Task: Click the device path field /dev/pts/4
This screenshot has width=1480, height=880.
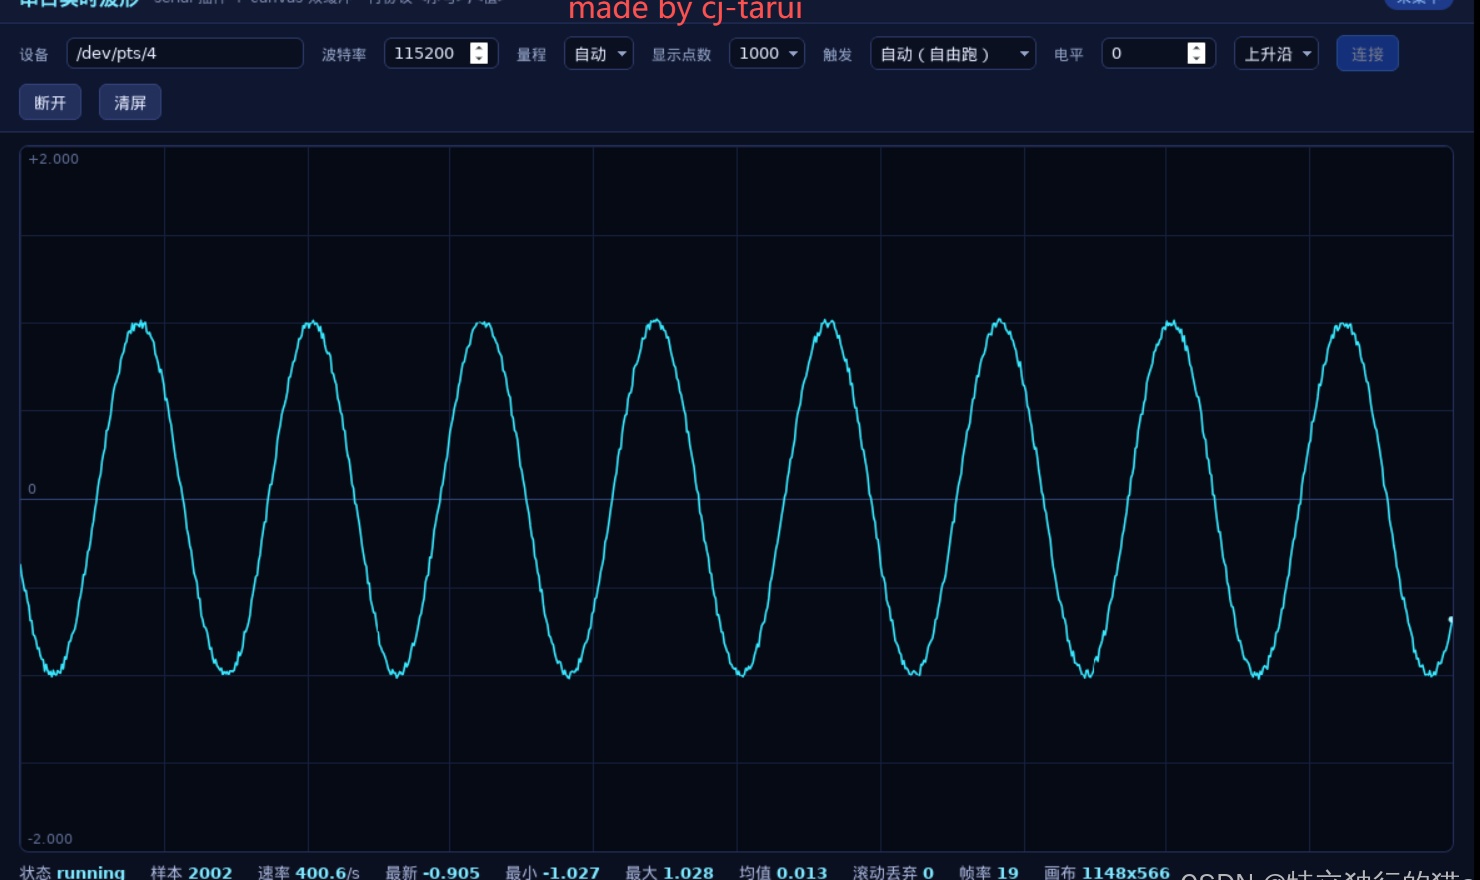Action: click(x=185, y=53)
